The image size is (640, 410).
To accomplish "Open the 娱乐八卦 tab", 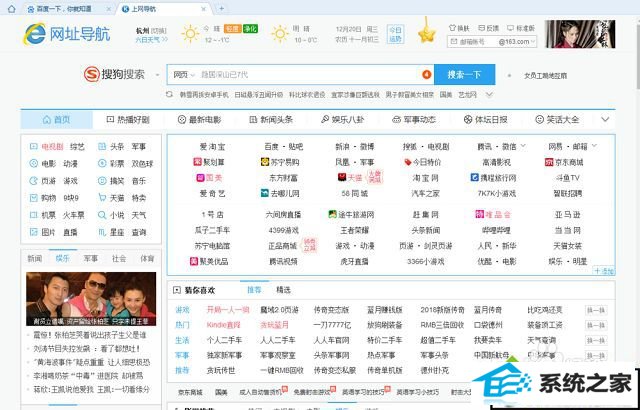I will click(x=342, y=120).
